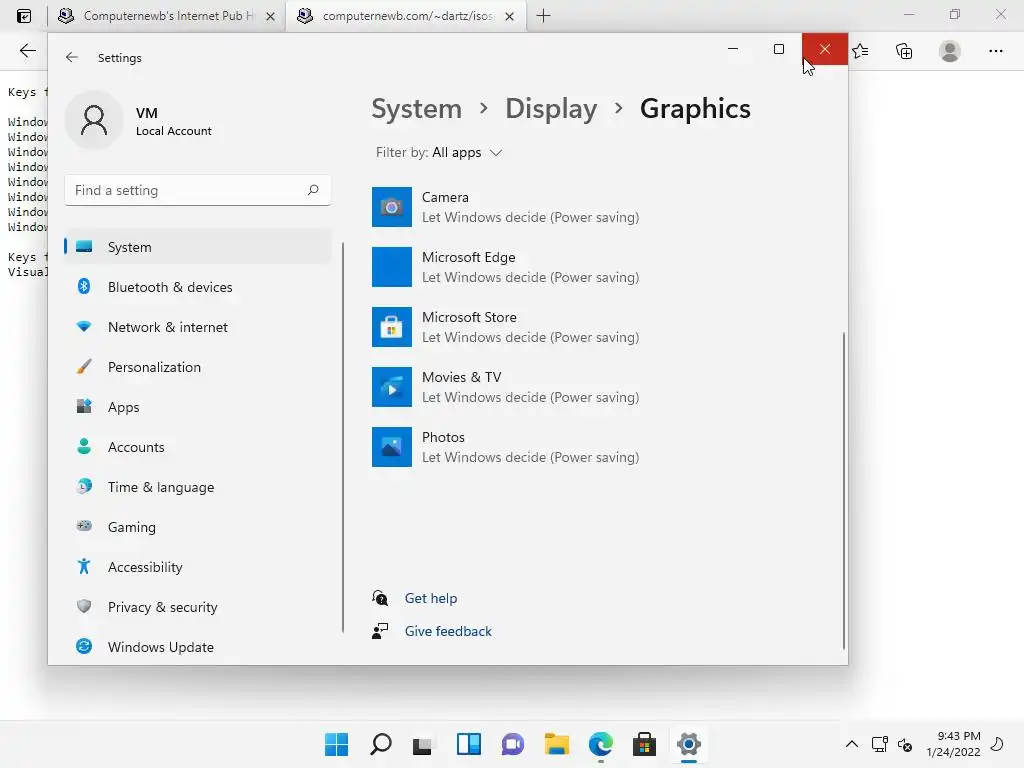
Task: Switch to computernewb.com/~dartz/isos tab
Action: click(404, 16)
